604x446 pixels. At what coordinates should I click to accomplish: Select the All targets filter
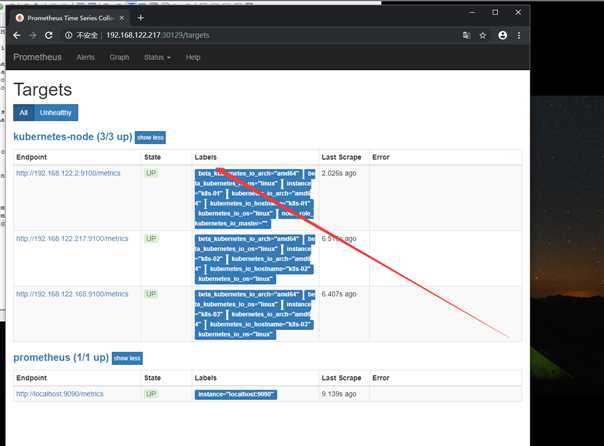[23, 113]
